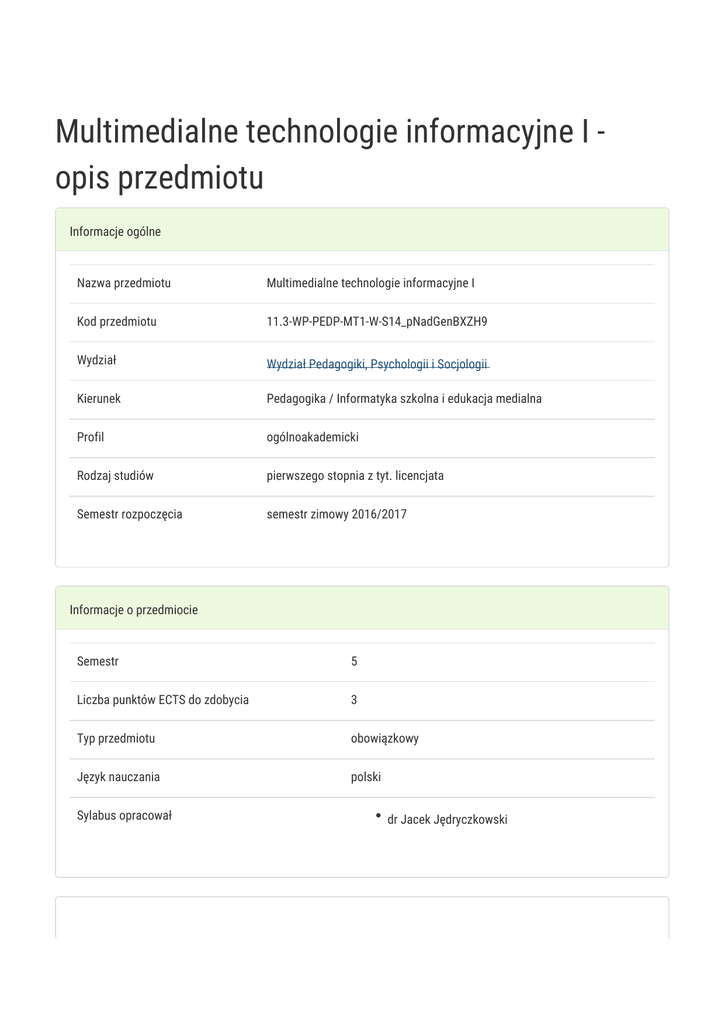Screen dimensions: 725x1024
Task: Click the Semestr rozpoczęcia label
Action: (129, 515)
